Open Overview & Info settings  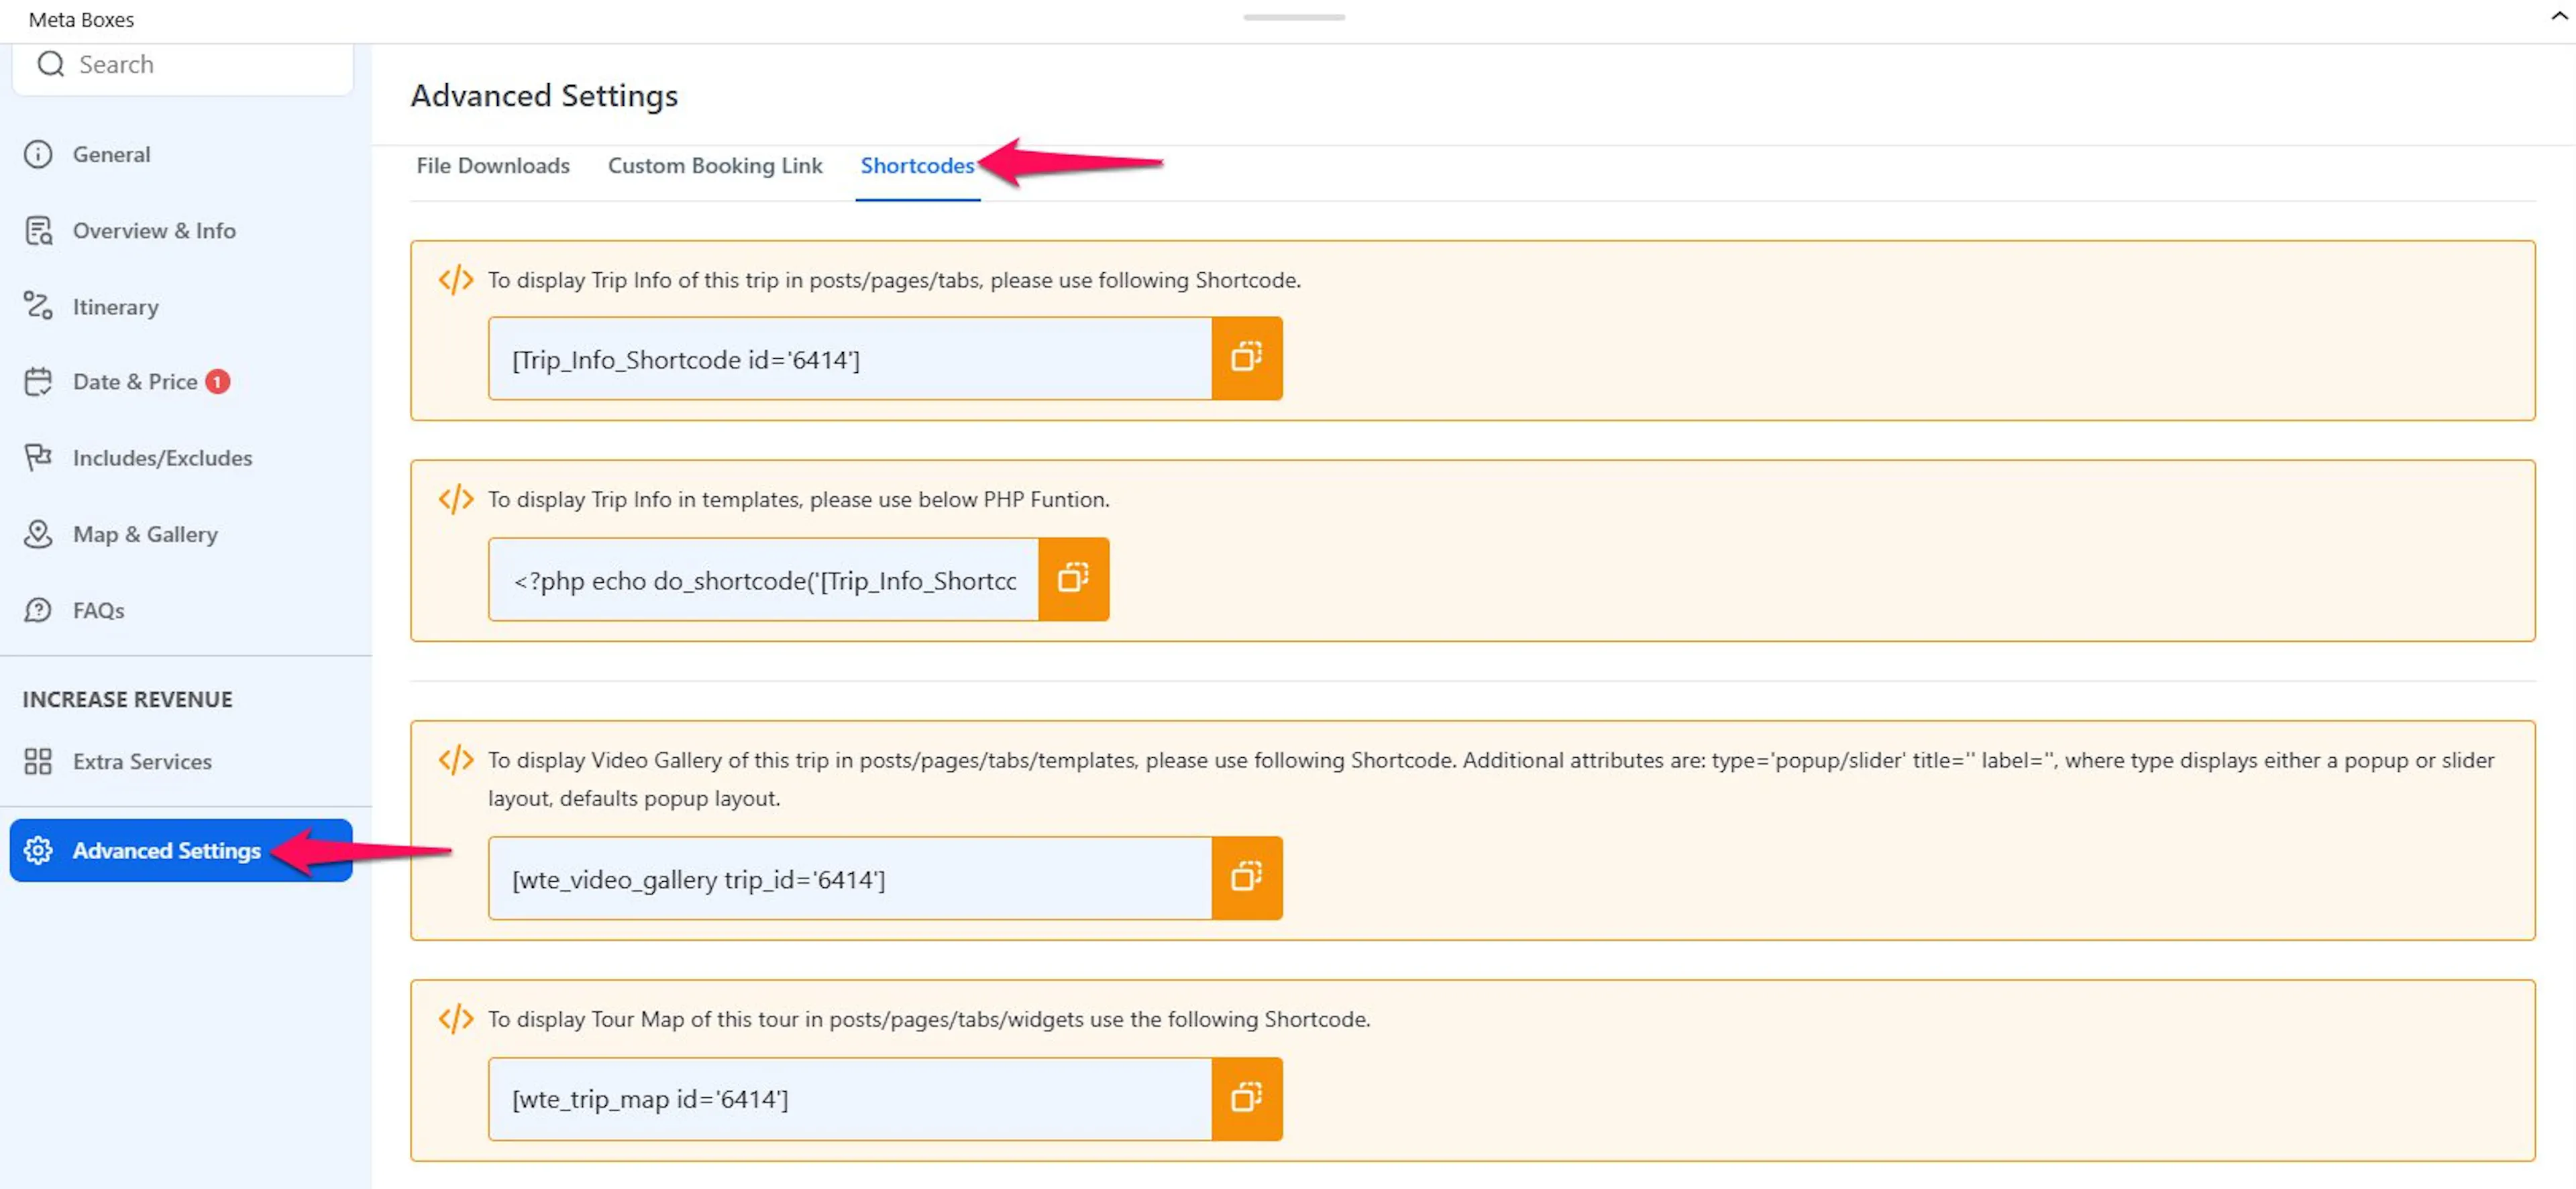click(x=153, y=231)
